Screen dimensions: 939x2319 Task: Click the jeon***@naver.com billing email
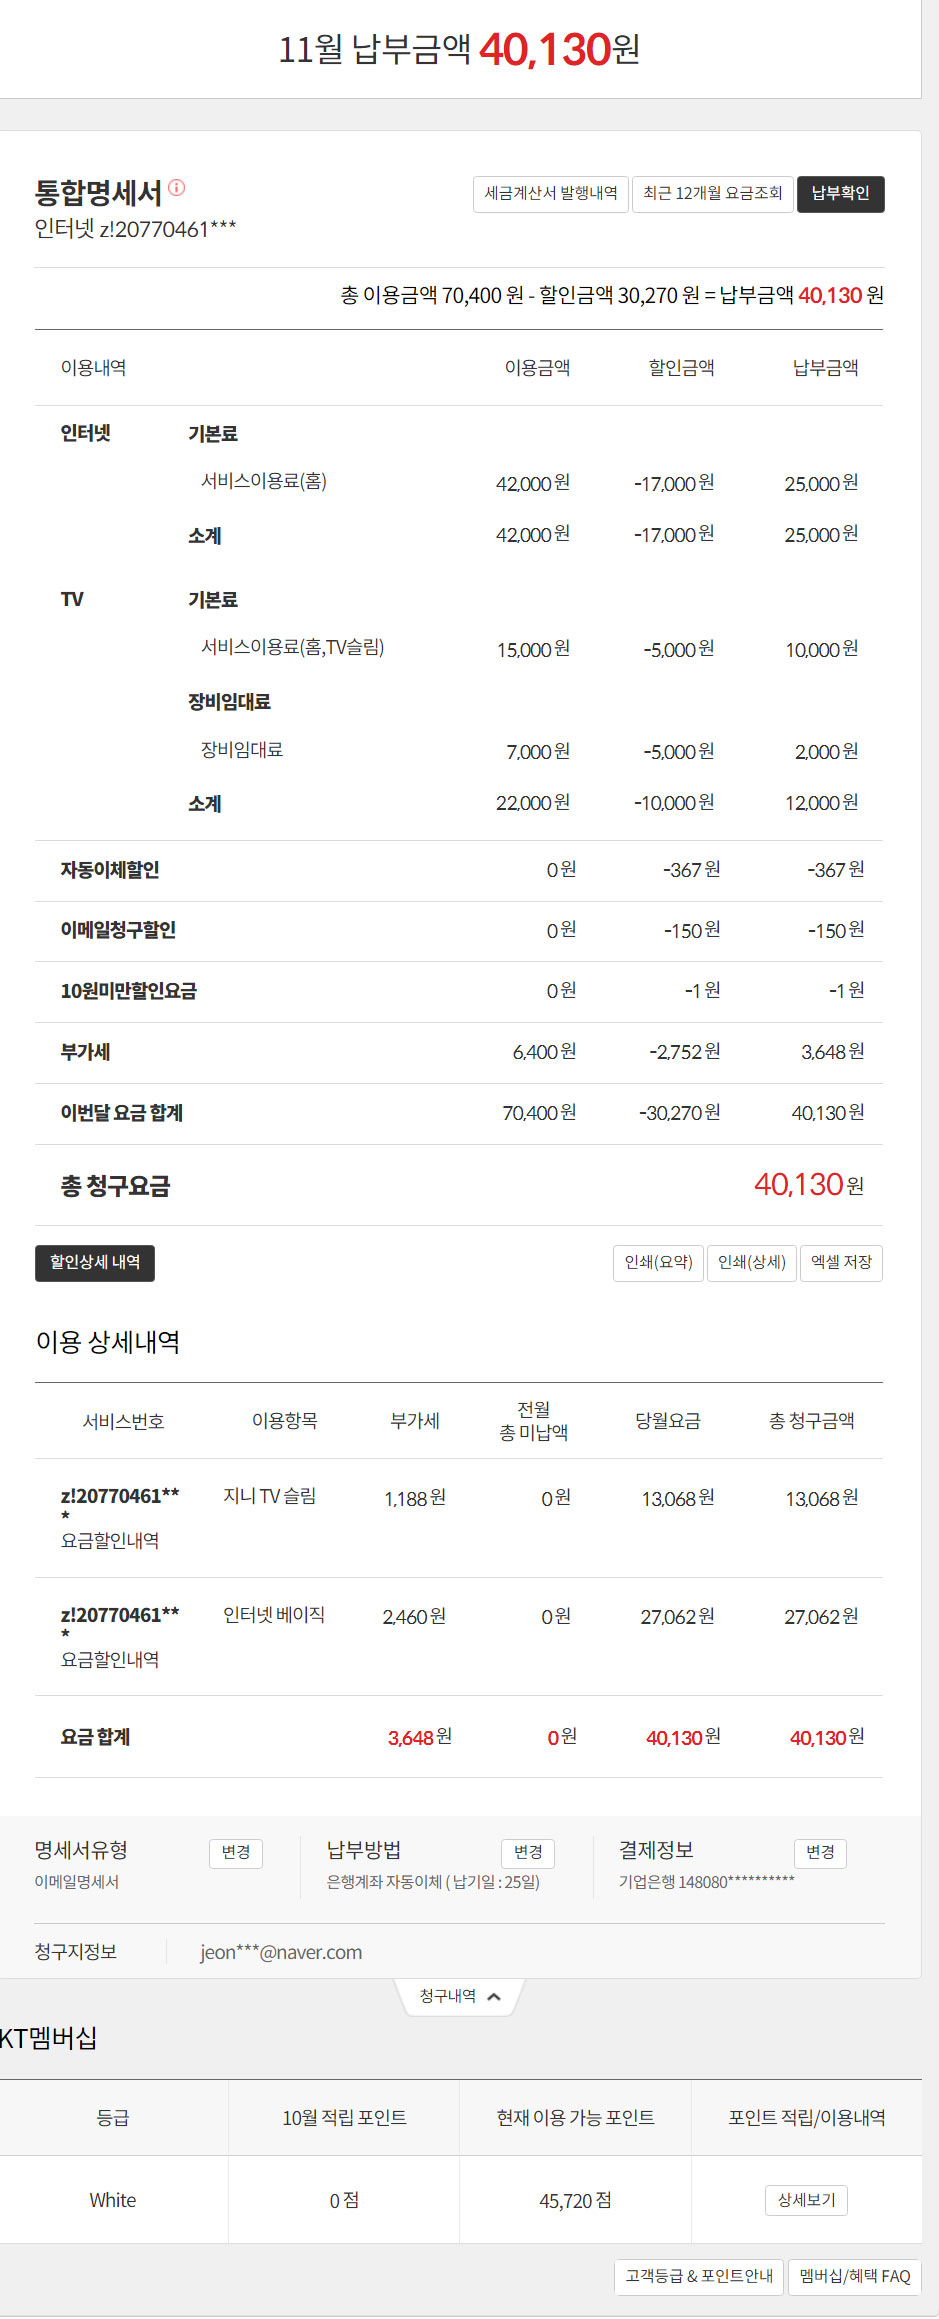pyautogui.click(x=281, y=1952)
